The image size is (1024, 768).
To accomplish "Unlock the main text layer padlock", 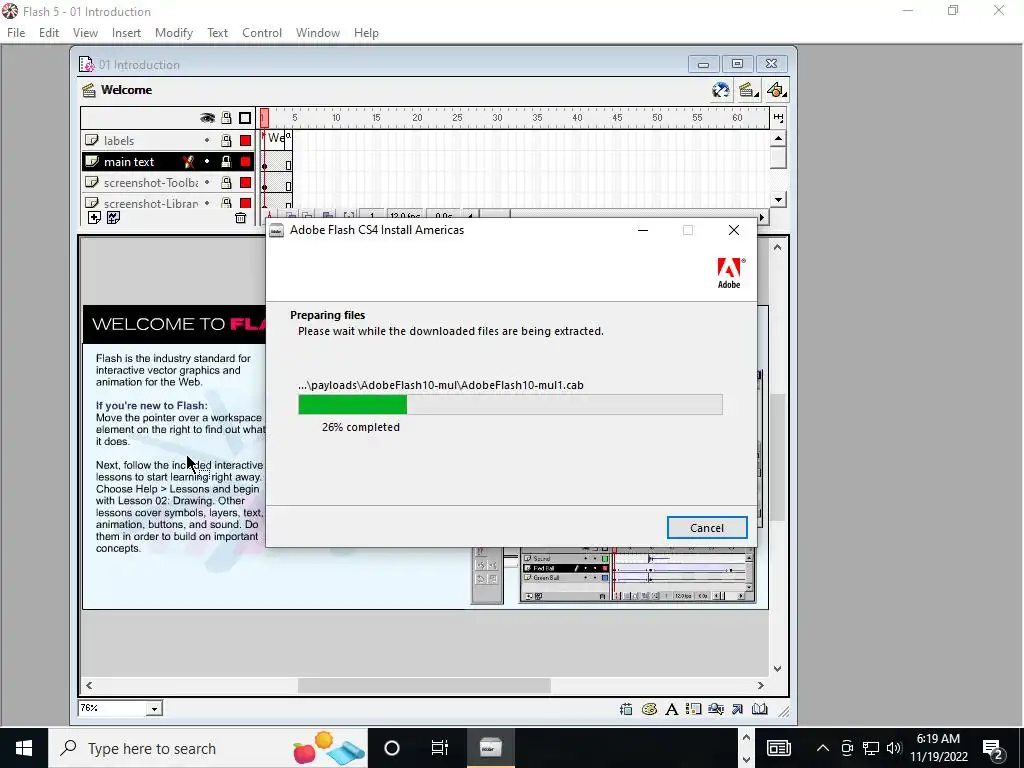I will (x=226, y=161).
